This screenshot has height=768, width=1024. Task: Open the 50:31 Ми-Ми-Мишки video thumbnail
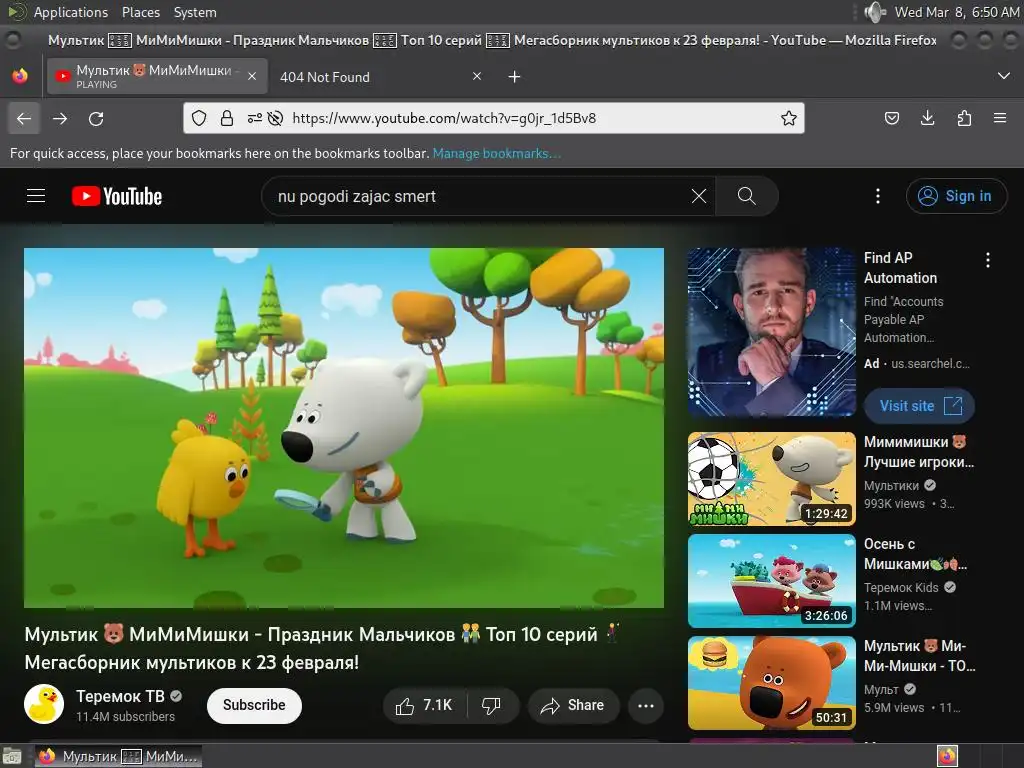[771, 682]
